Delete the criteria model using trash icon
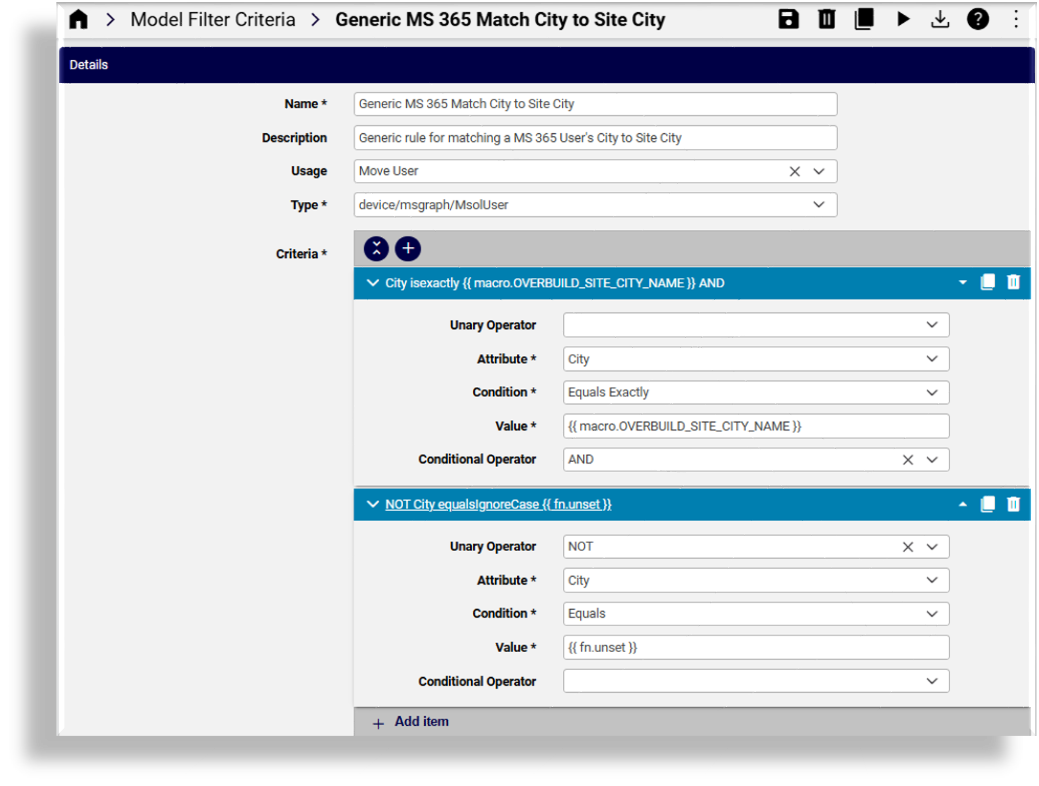The height and width of the screenshot is (786, 1039). (x=826, y=19)
